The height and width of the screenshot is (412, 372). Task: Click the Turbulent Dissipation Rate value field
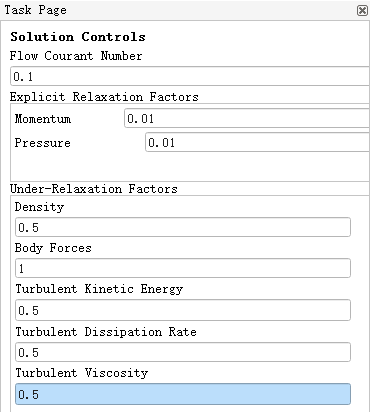pos(183,352)
